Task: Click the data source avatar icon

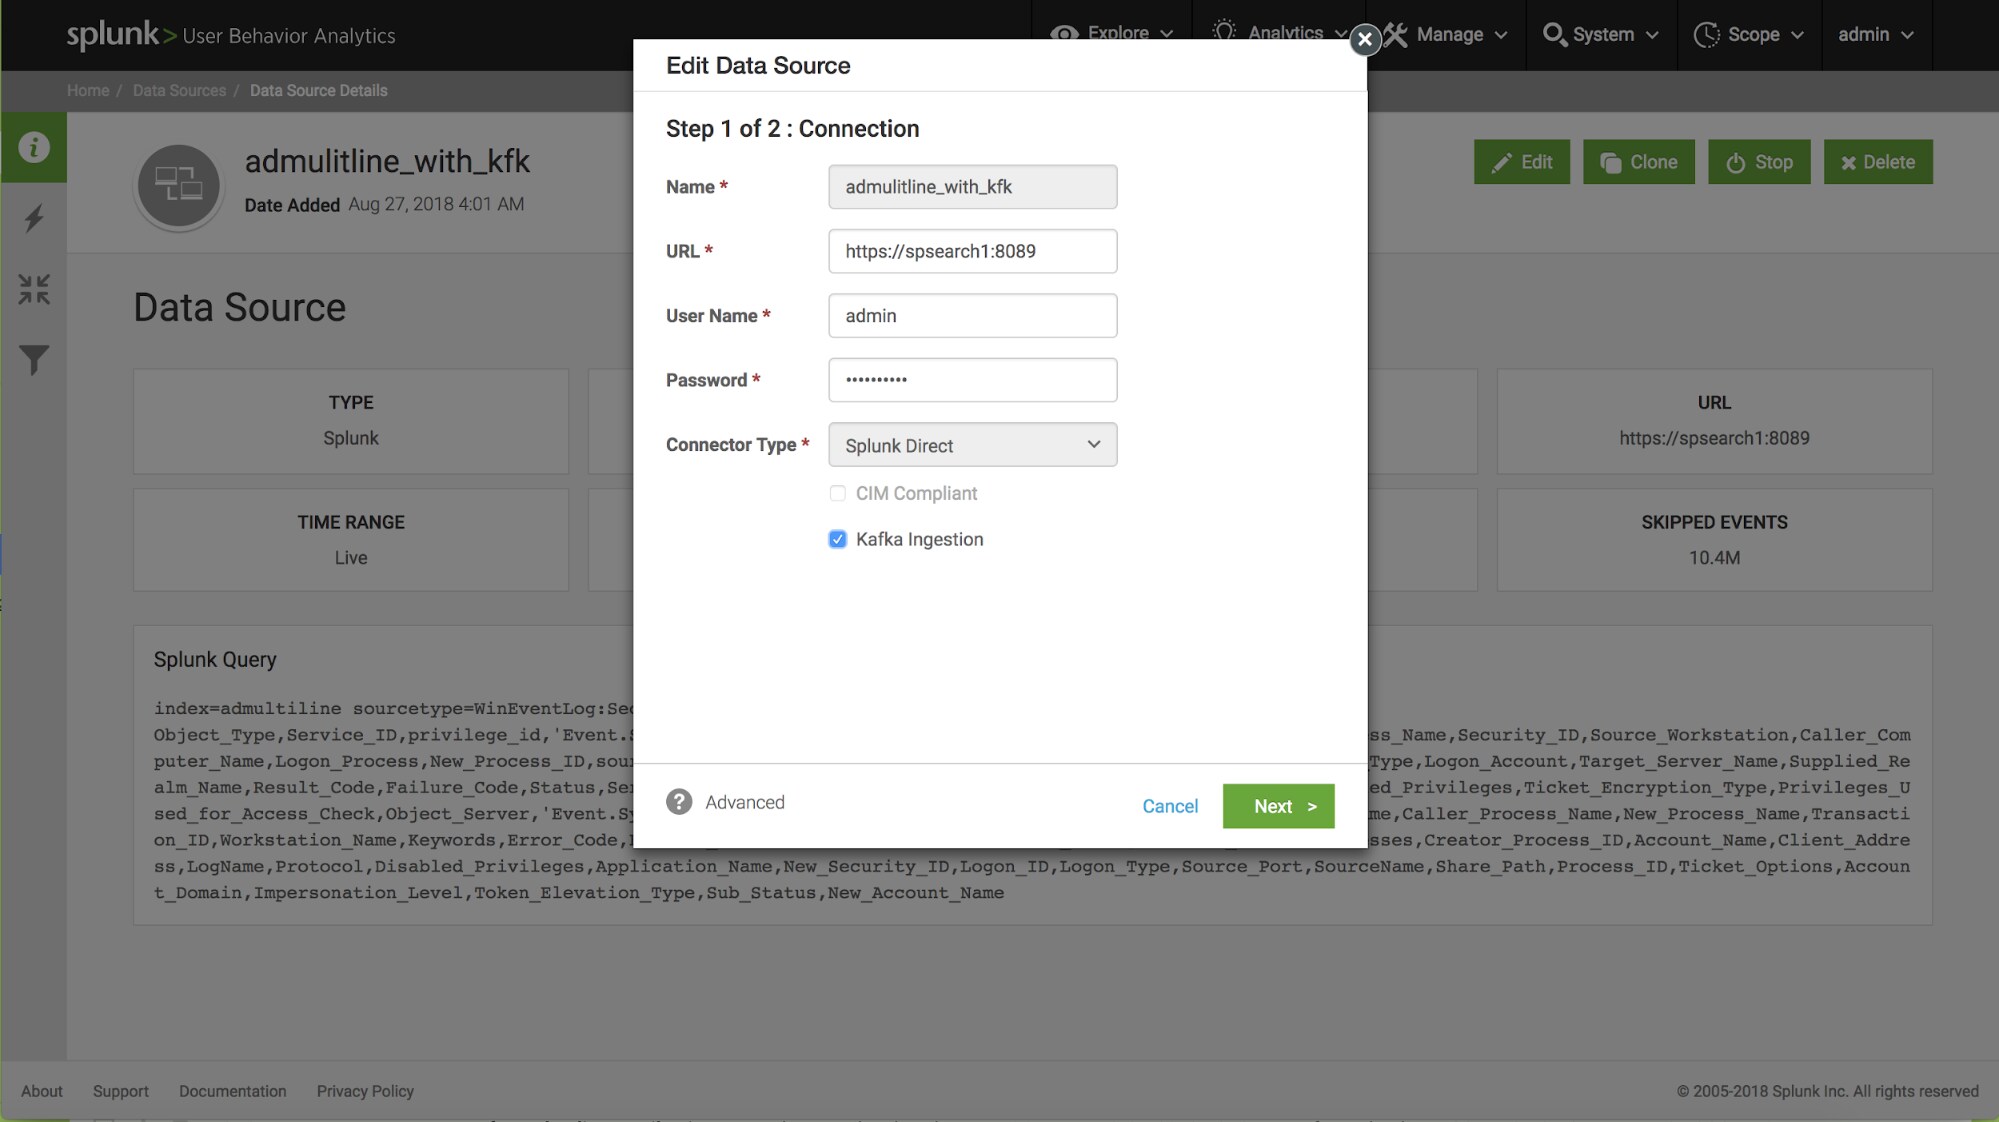Action: click(x=179, y=185)
